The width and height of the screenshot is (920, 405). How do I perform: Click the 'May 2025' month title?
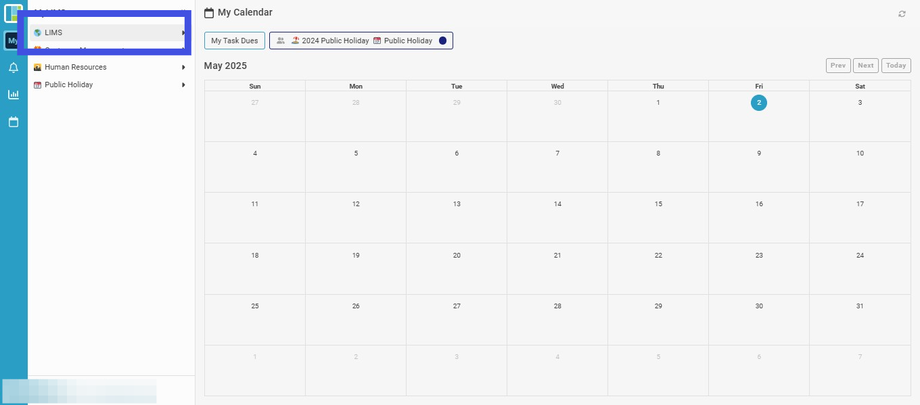225,66
